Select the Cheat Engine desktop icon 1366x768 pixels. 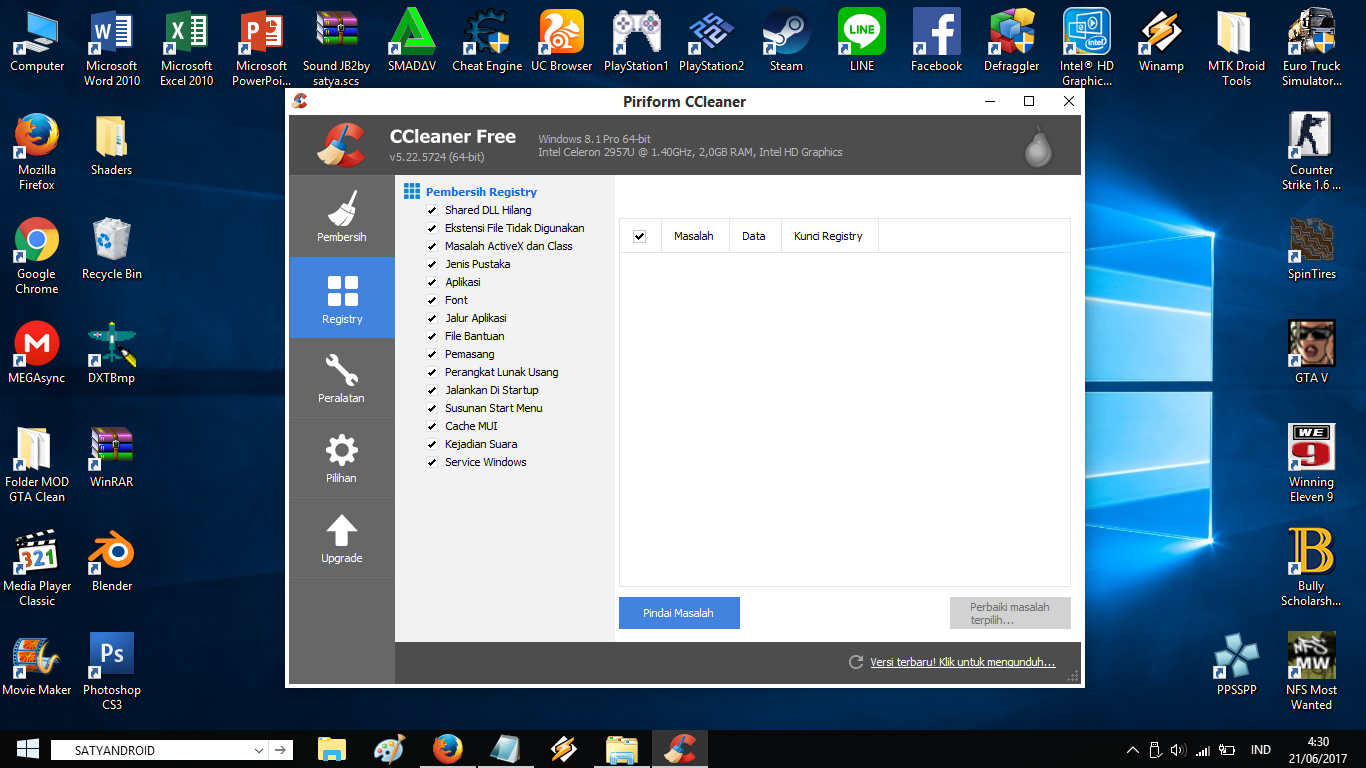(x=487, y=42)
